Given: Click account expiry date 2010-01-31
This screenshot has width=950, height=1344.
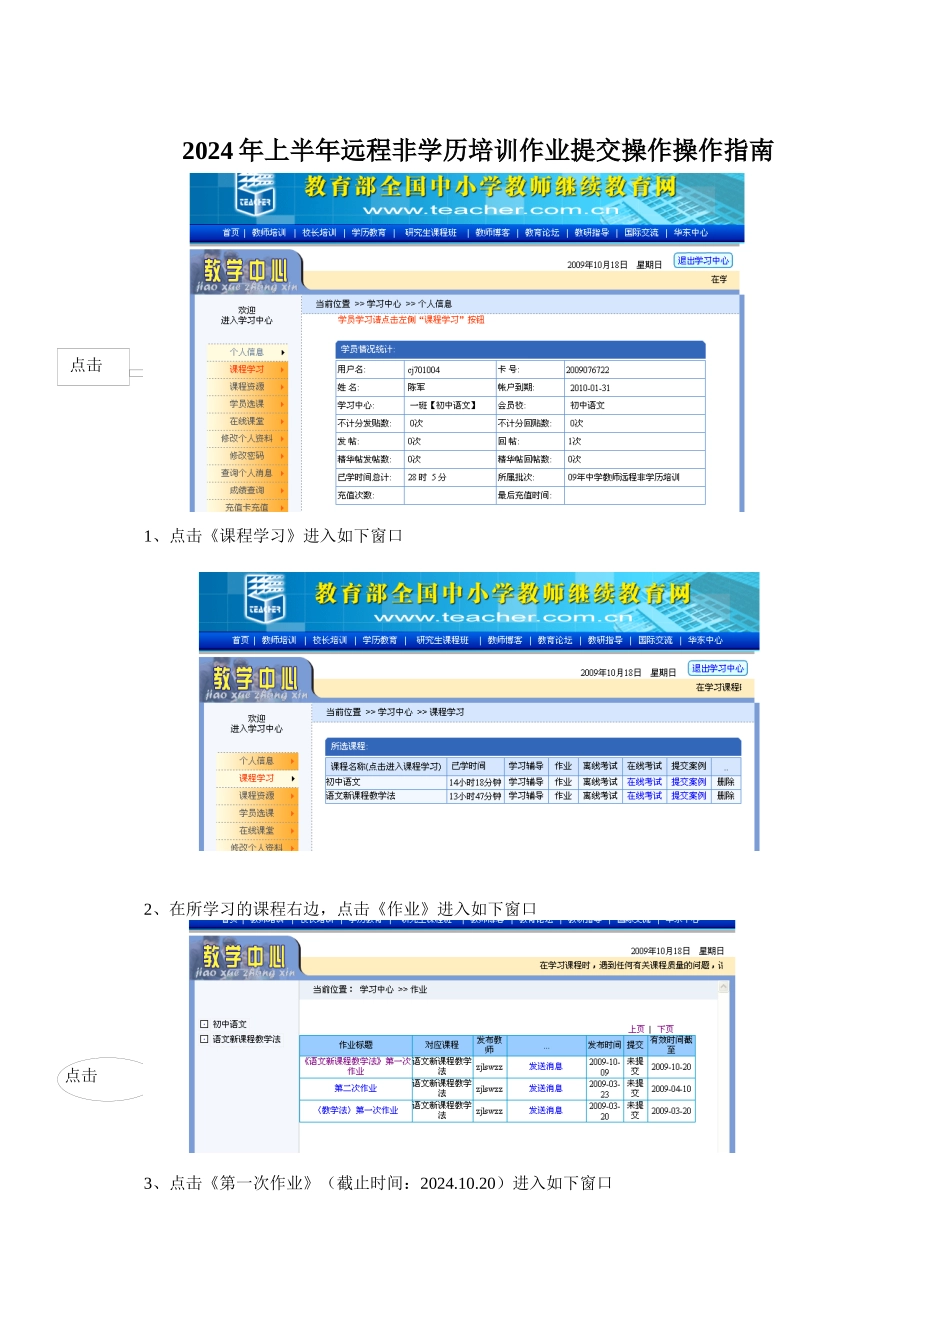Looking at the screenshot, I should [590, 388].
